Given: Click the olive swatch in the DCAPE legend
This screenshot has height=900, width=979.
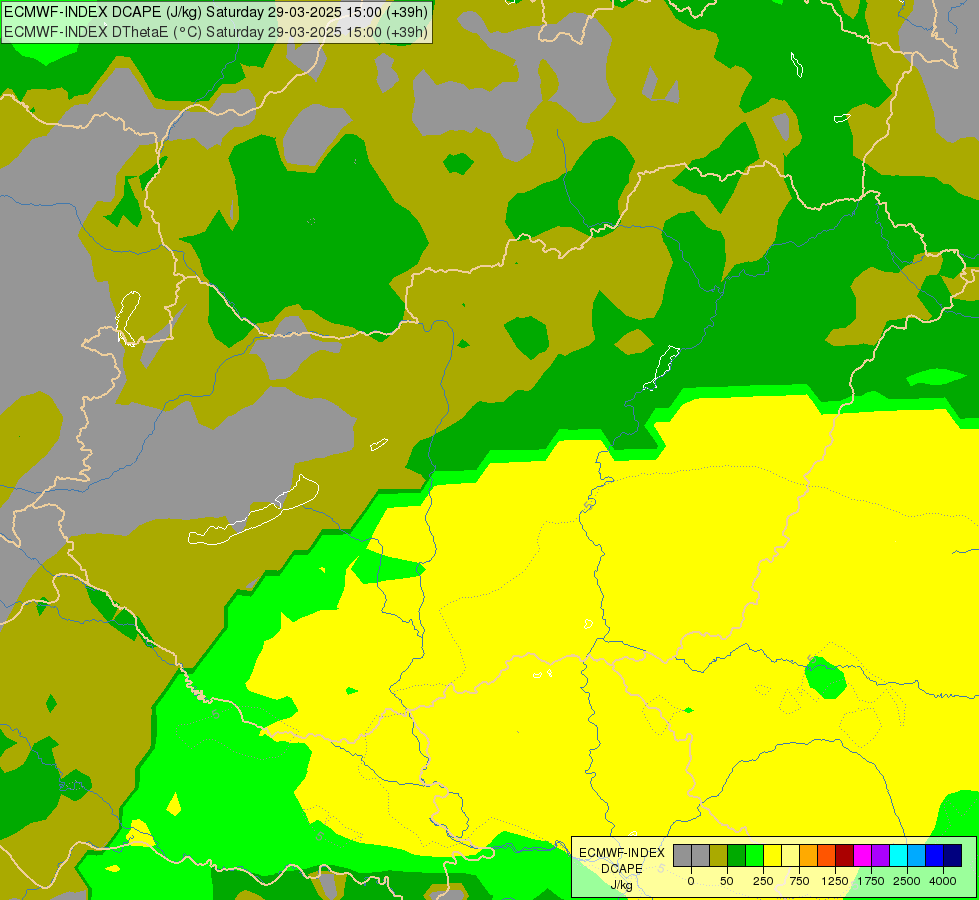Looking at the screenshot, I should (x=719, y=856).
